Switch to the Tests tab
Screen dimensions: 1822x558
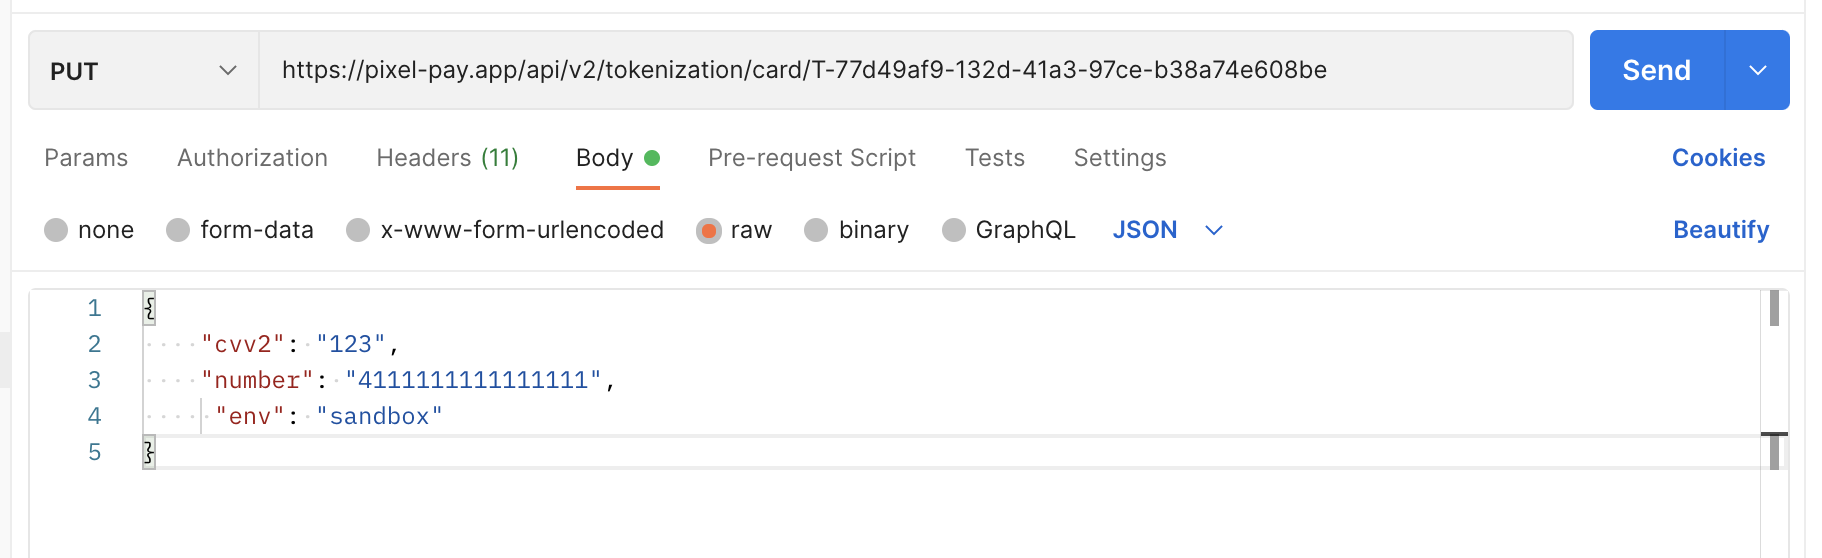coord(994,158)
